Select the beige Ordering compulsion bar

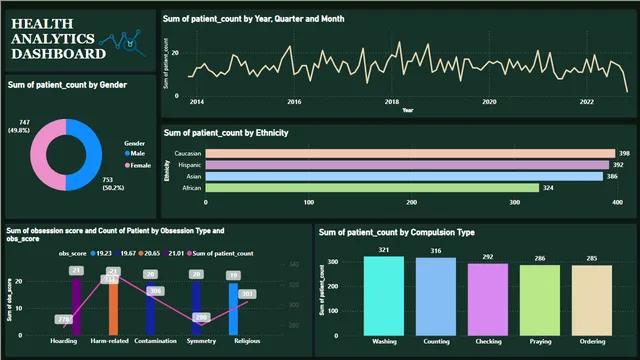tap(592, 300)
